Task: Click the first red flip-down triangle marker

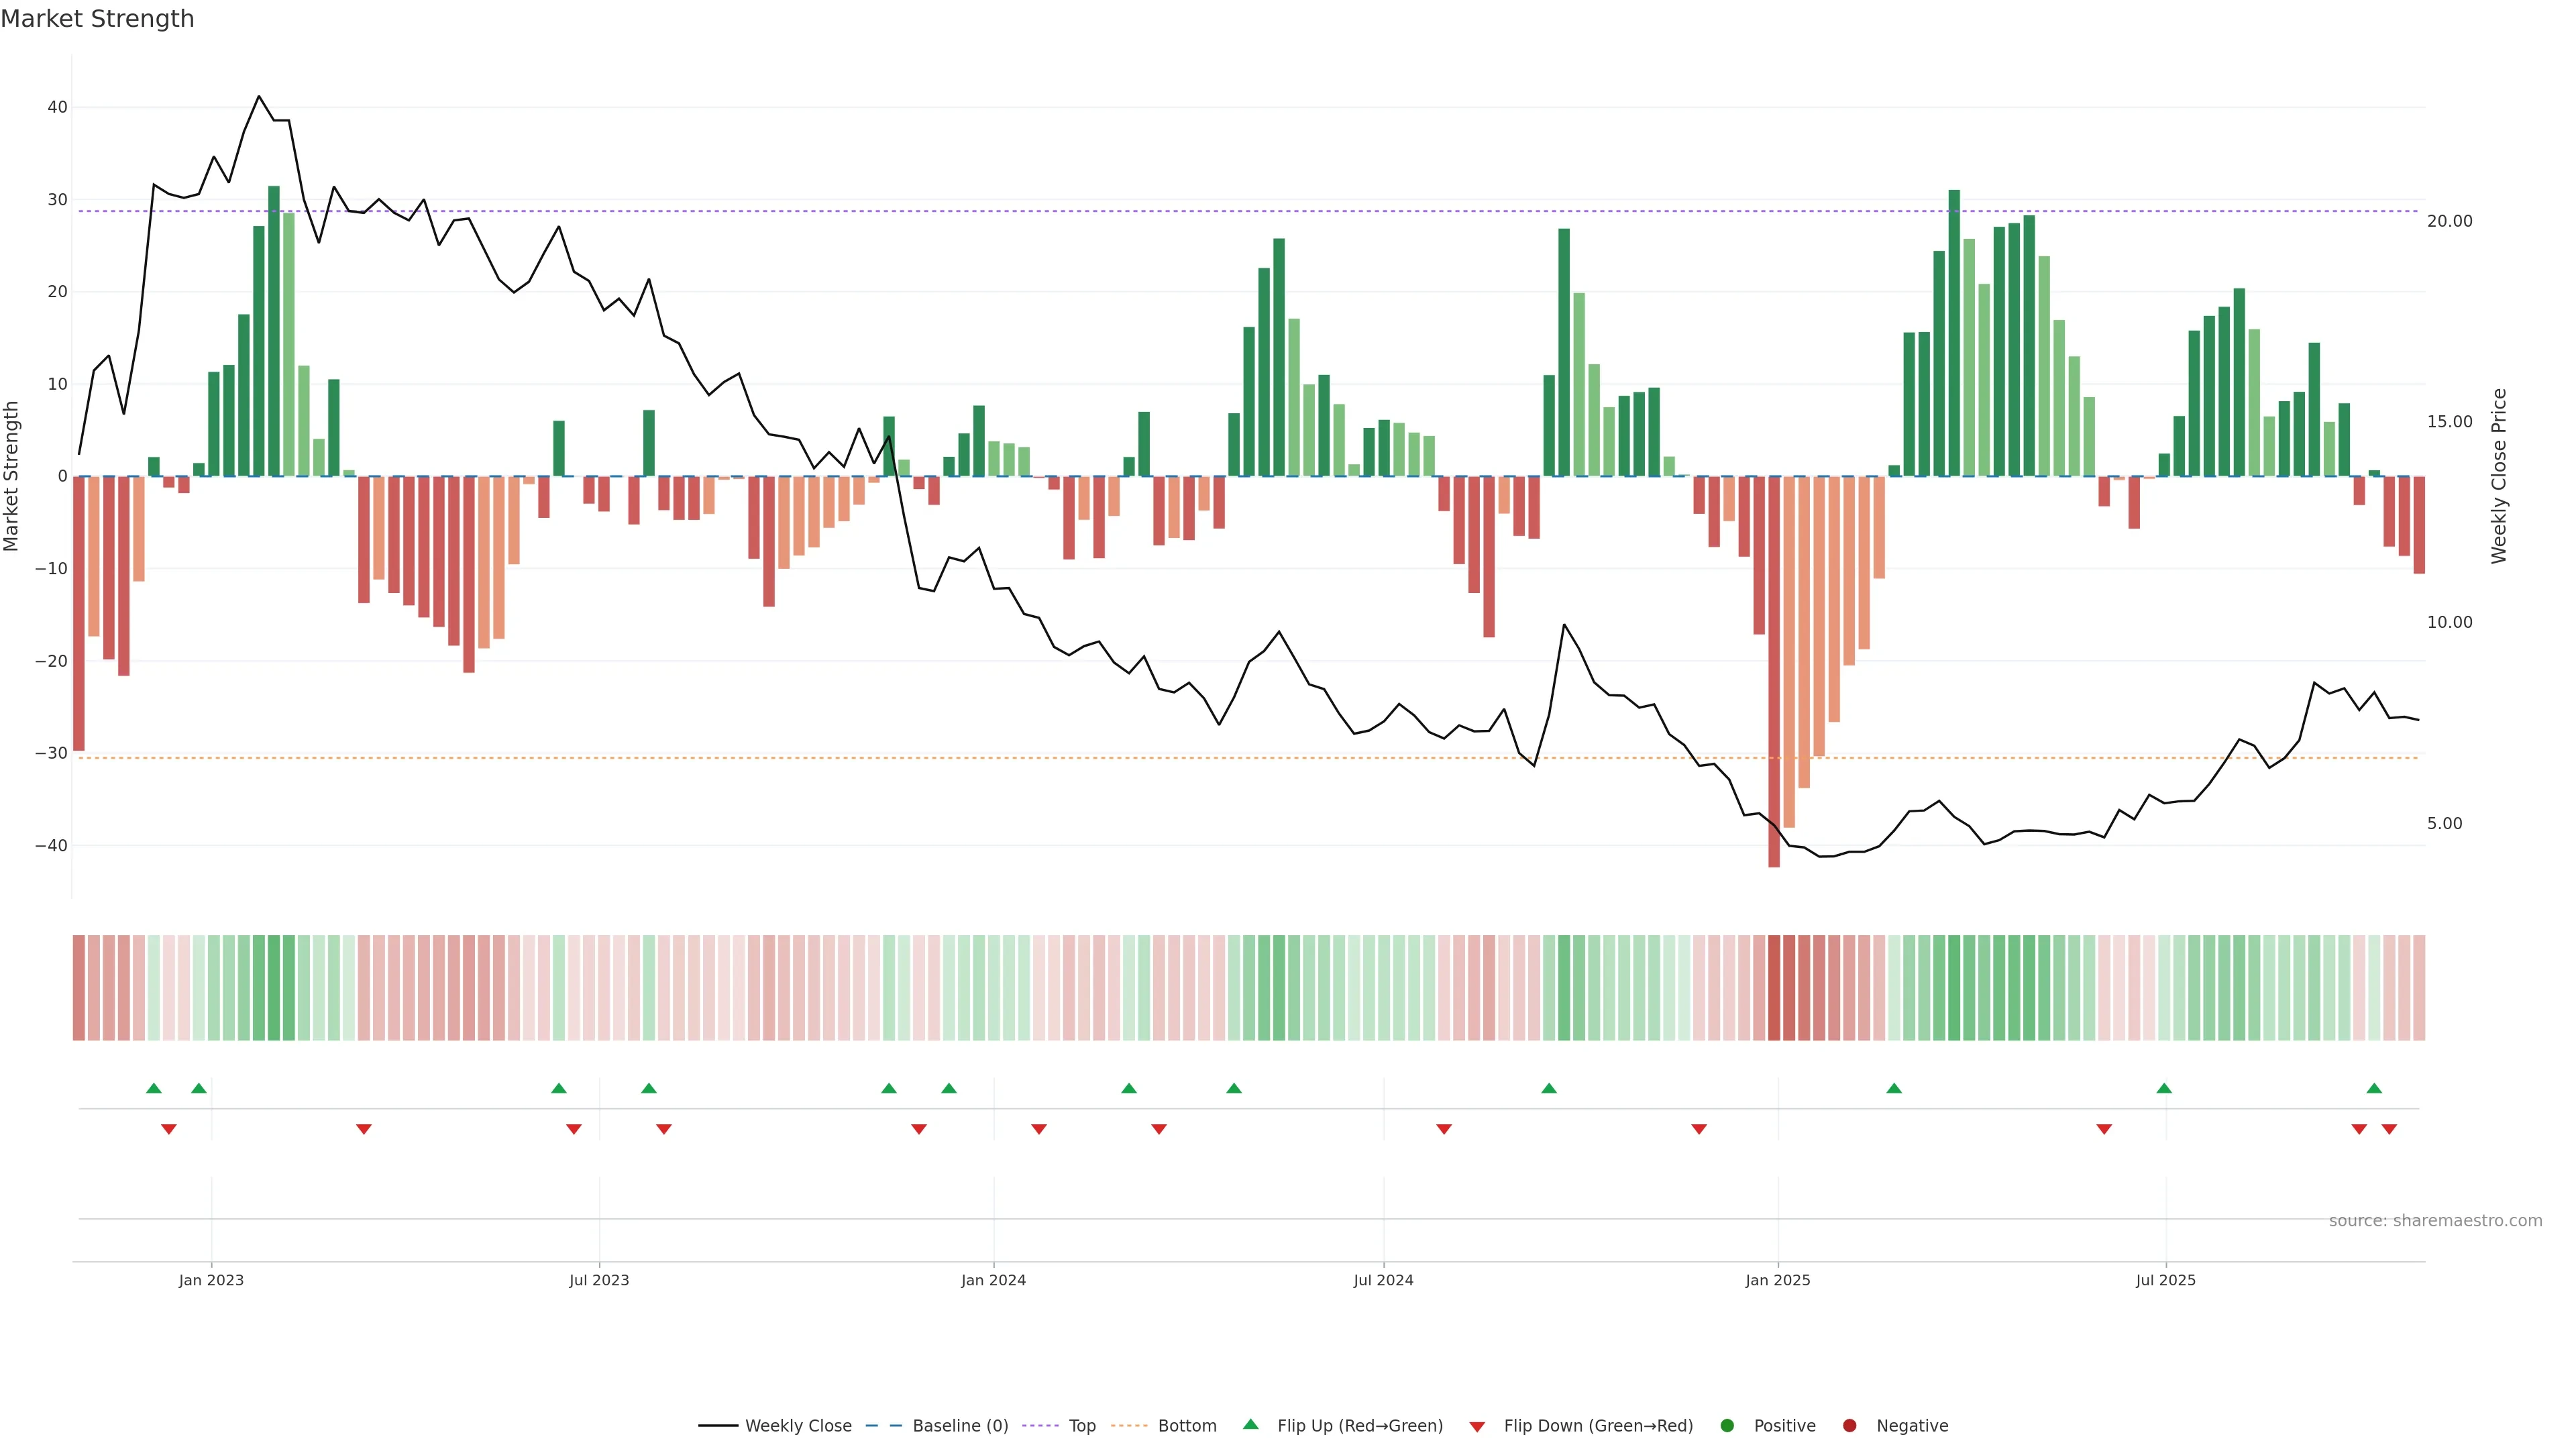Action: point(168,1129)
